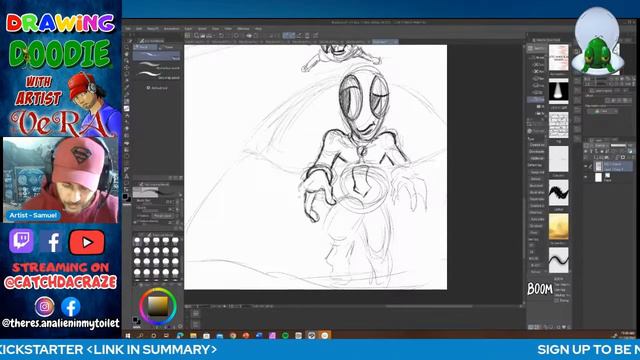Image resolution: width=640 pixels, height=360 pixels.
Task: Pick the bottom-right brush size preset
Action: point(176,272)
